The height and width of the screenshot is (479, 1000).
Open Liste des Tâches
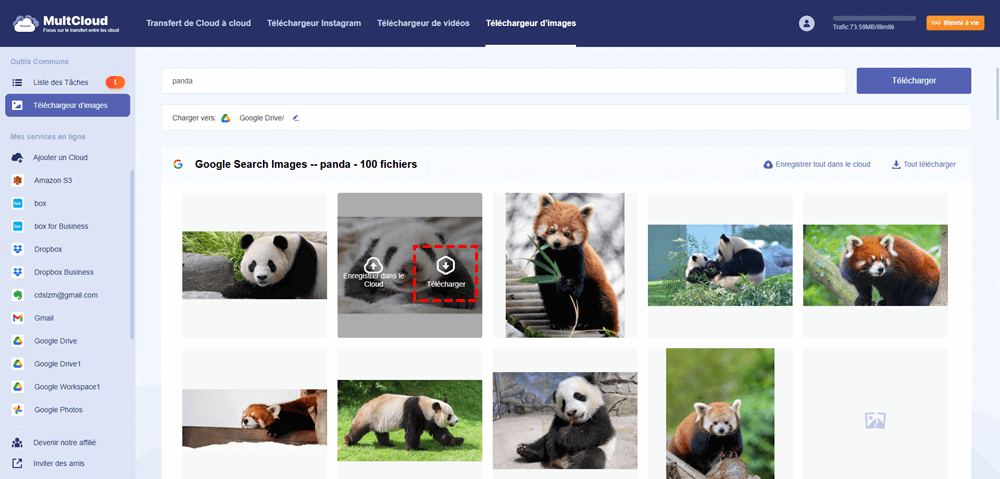tap(60, 82)
